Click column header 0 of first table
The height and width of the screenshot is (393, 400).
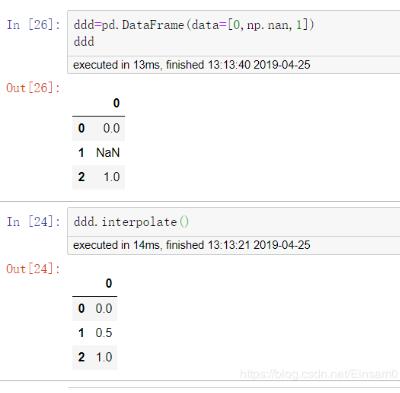tap(116, 103)
